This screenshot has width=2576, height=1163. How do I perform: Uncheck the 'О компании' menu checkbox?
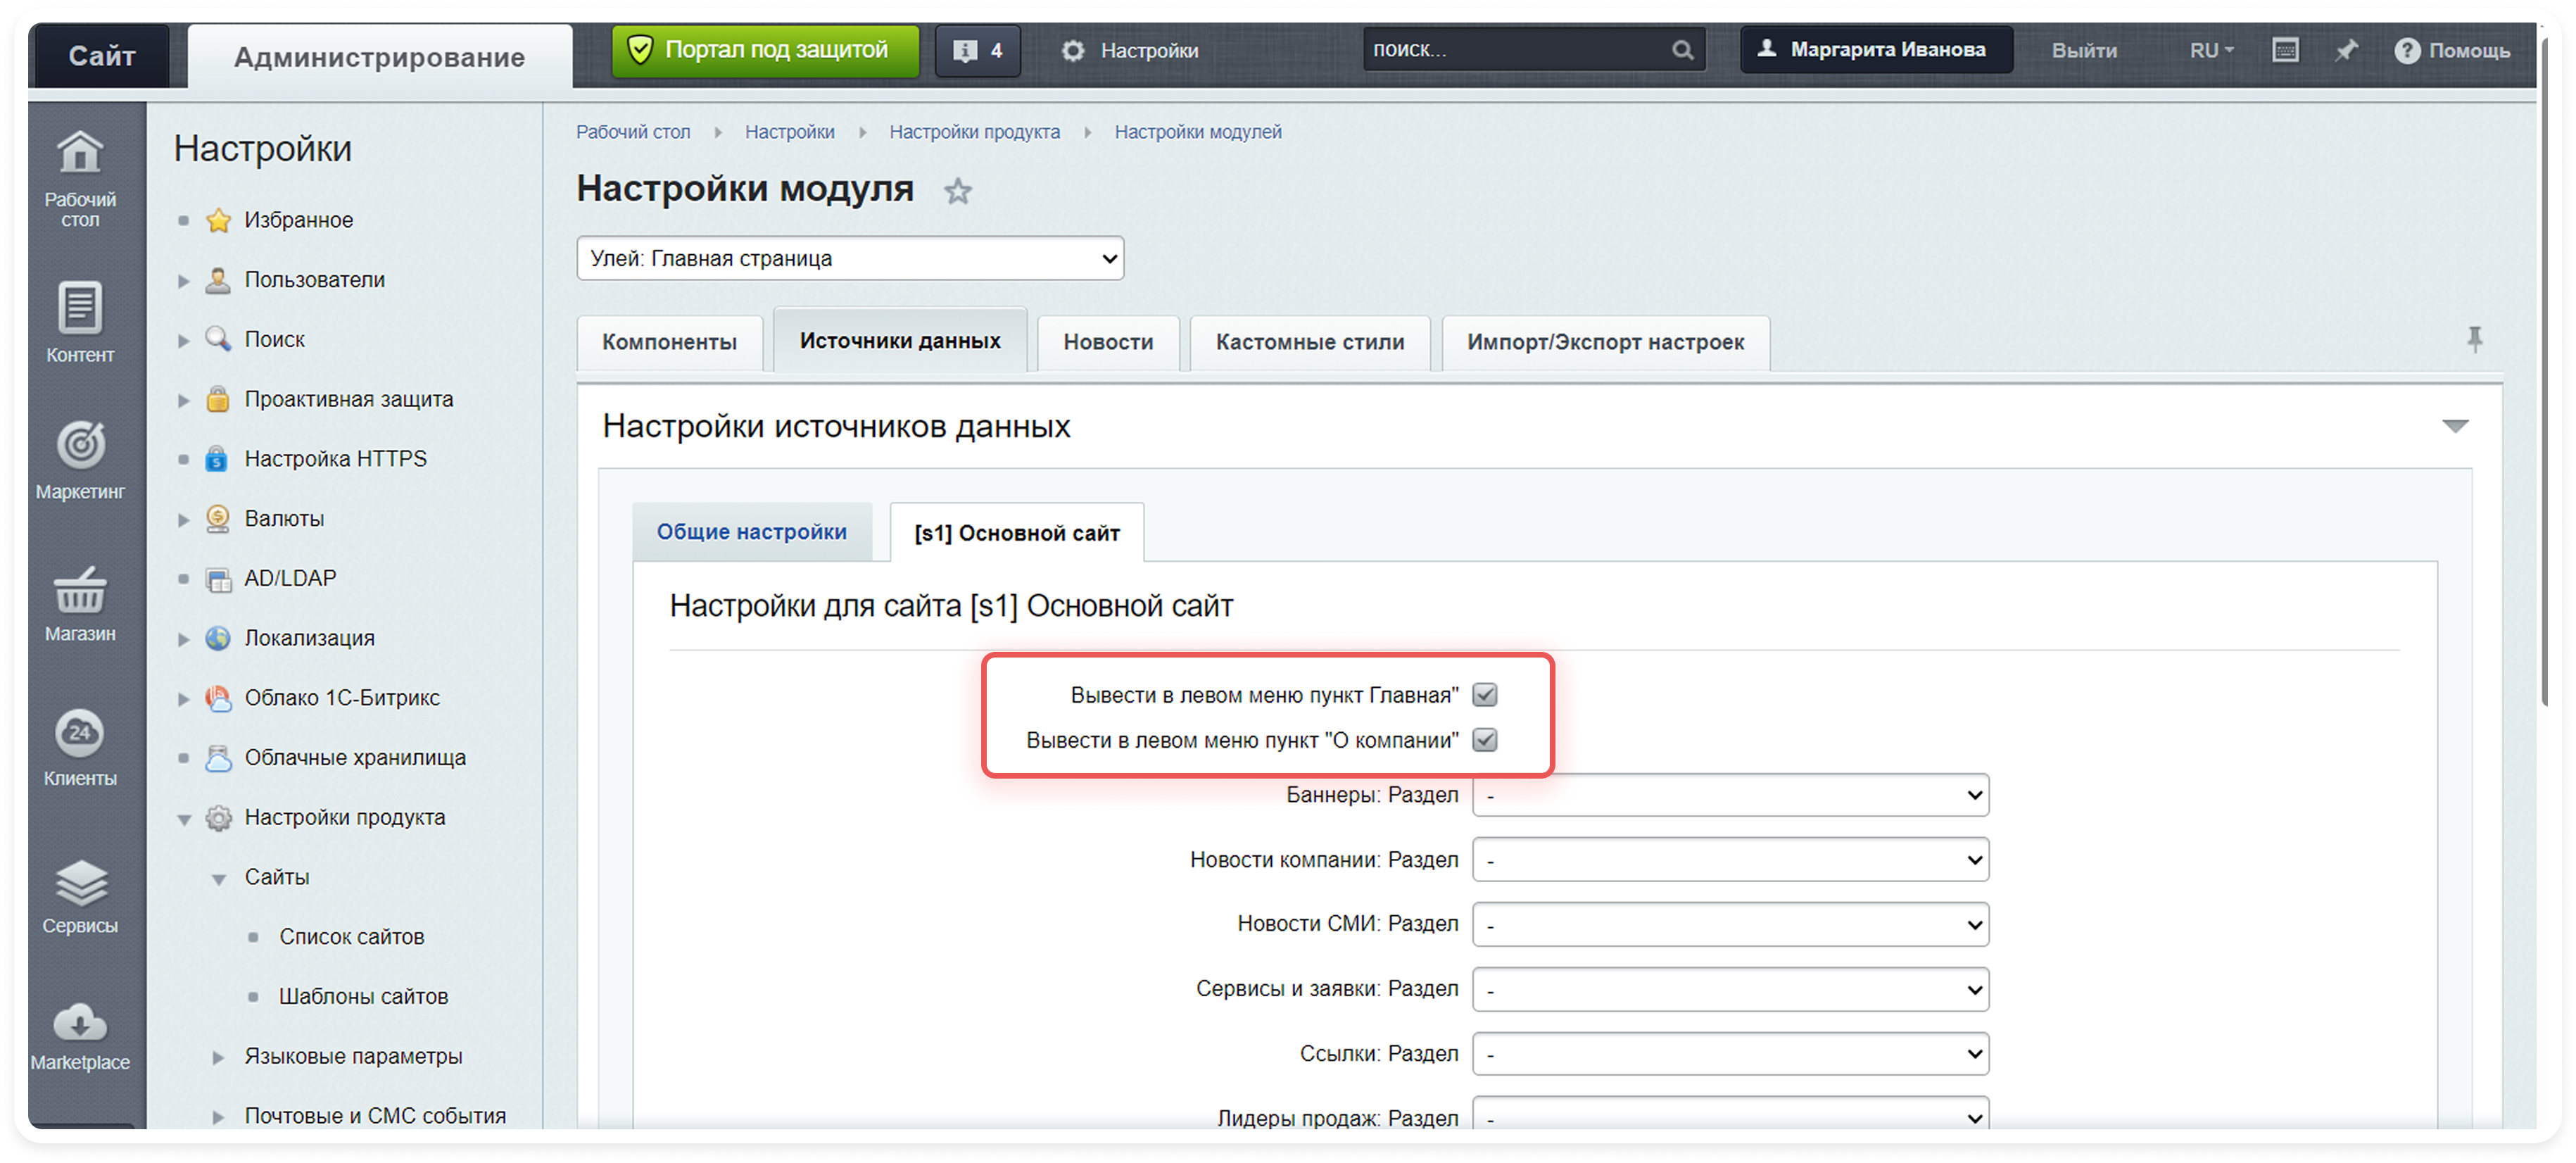click(x=1485, y=740)
